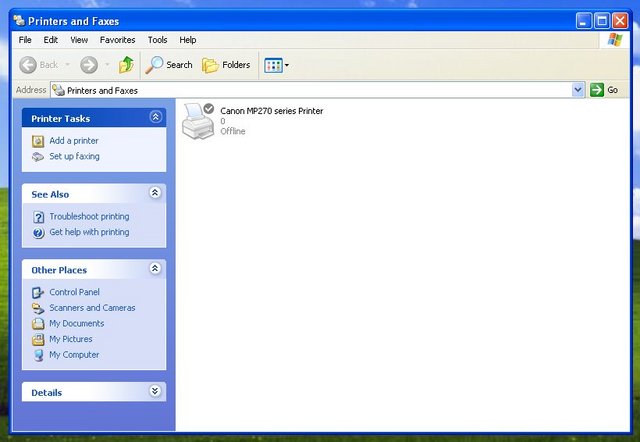Click the Add a printer icon

38,141
